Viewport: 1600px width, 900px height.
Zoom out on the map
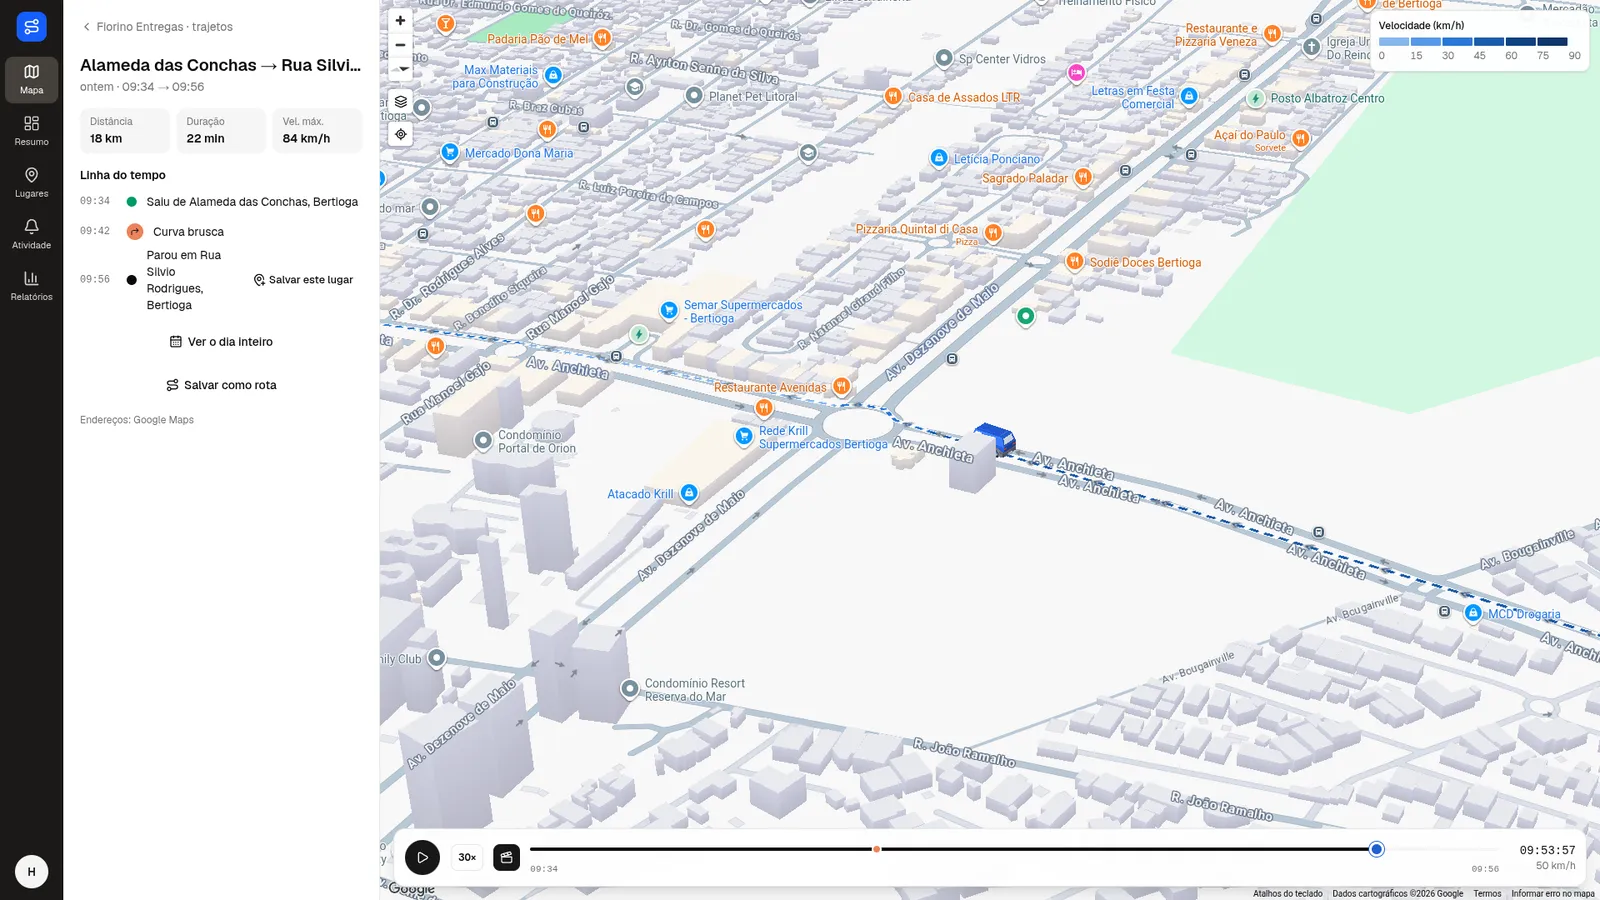tap(400, 45)
